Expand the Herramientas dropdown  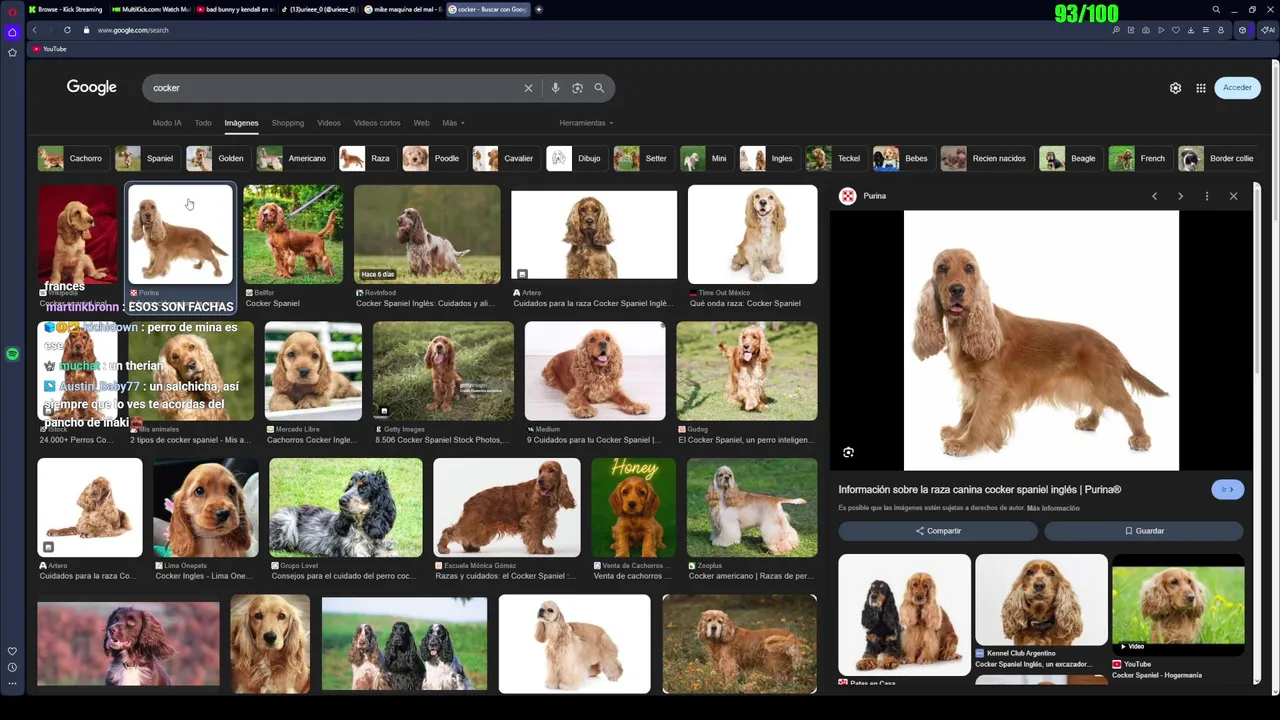(586, 123)
